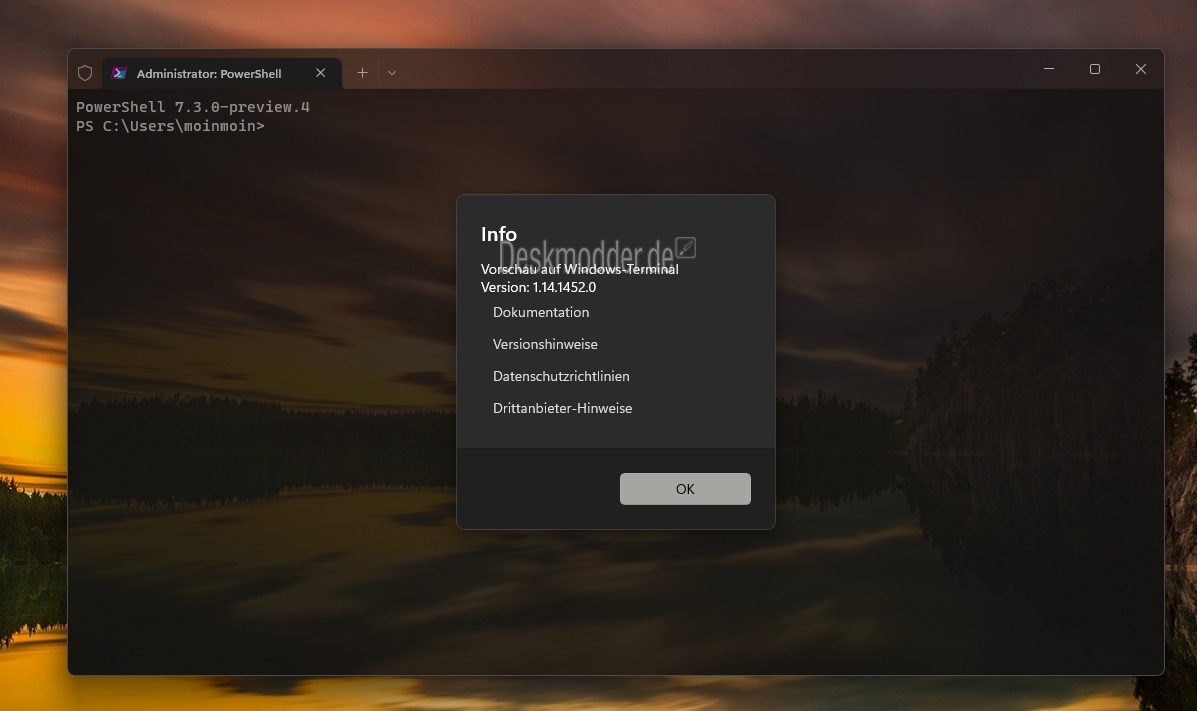Screen dimensions: 1197x711
Task: Open the Dokumentation link
Action: pyautogui.click(x=541, y=312)
